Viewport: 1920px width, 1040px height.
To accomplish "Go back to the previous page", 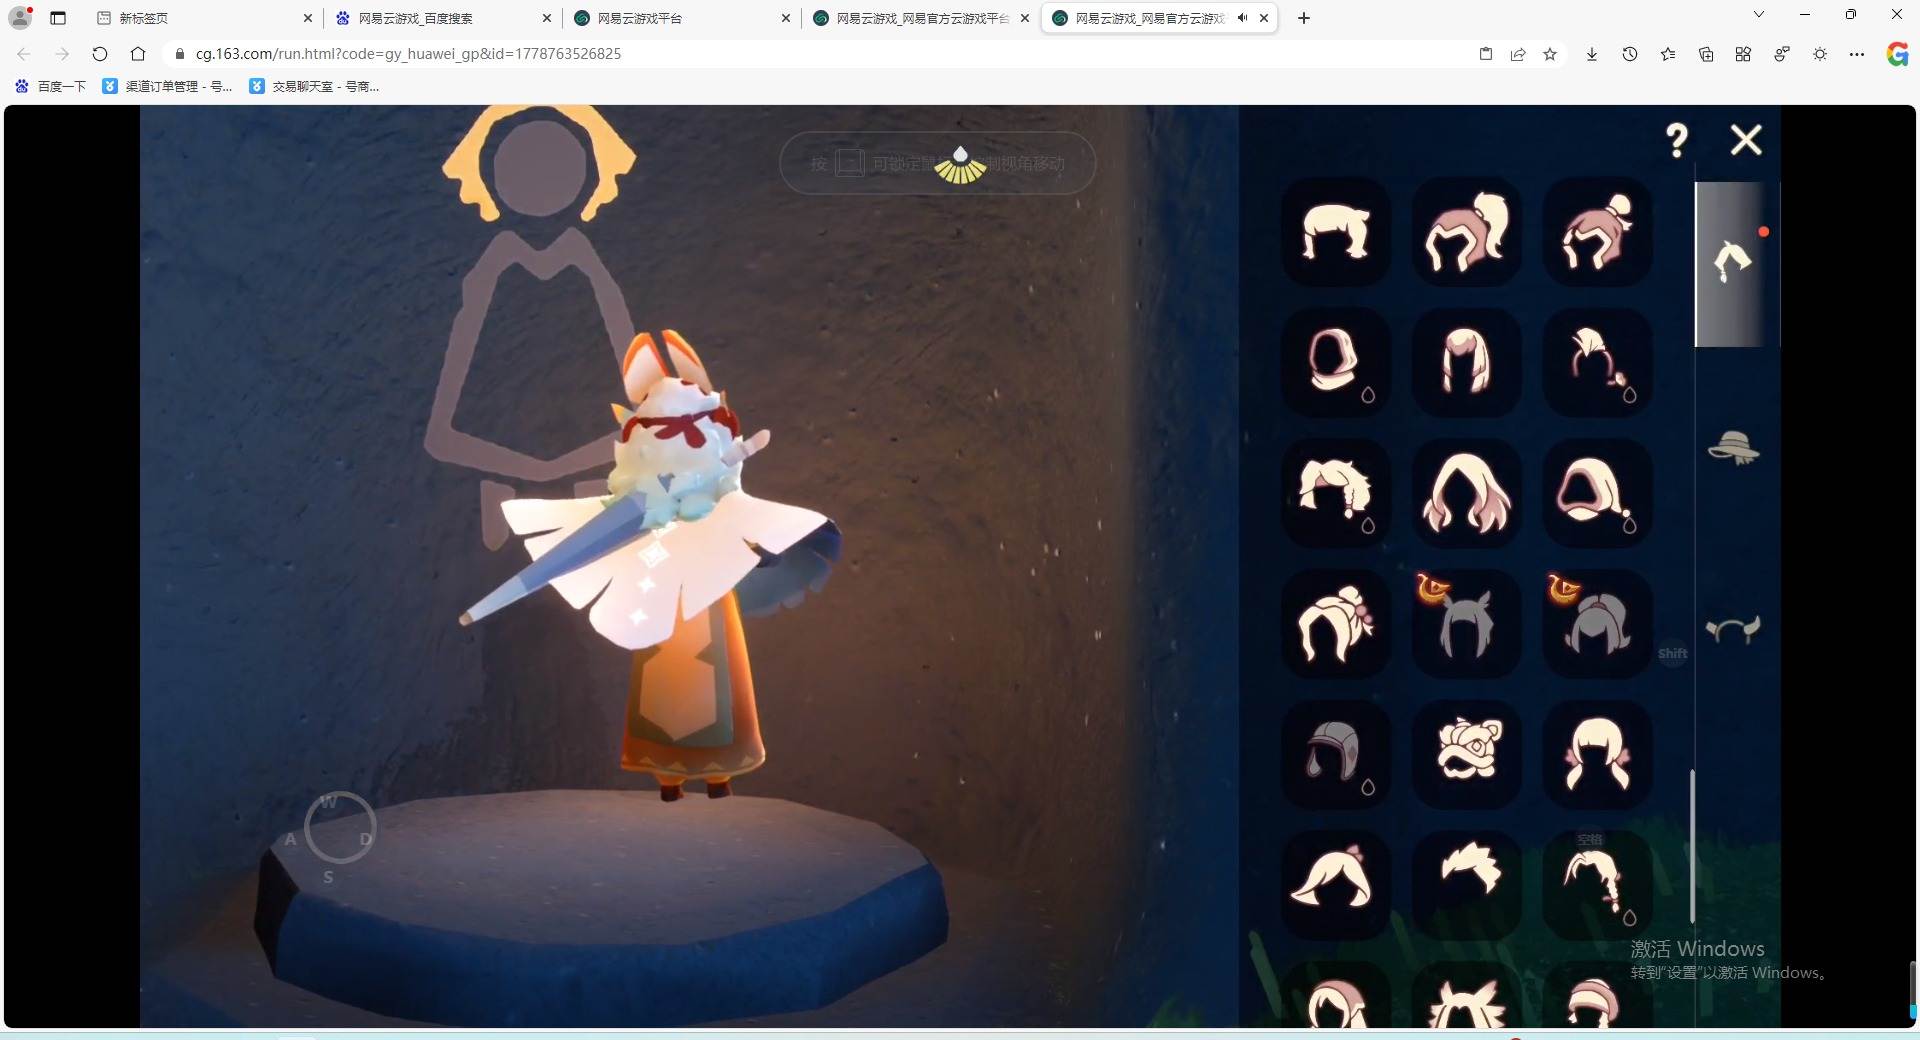I will click(x=24, y=54).
